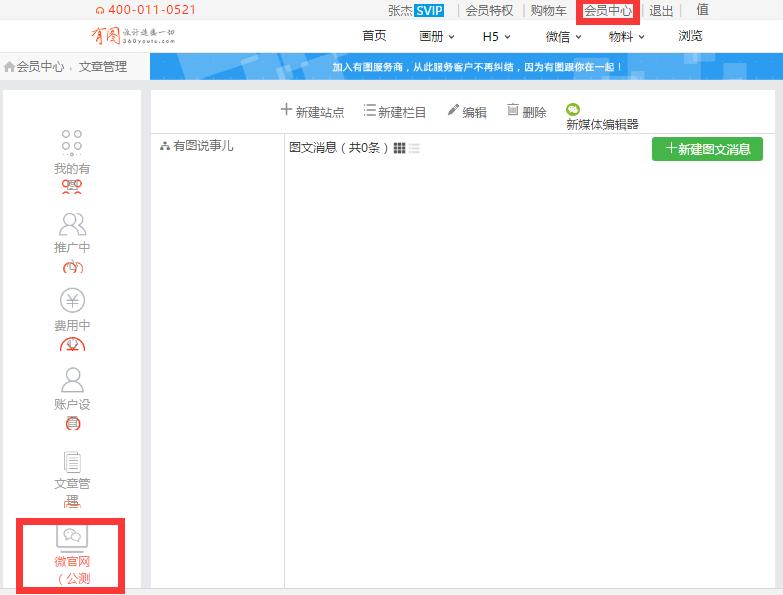Screen dimensions: 783x595
Task: Open 浏览 in main navigation
Action: (690, 36)
